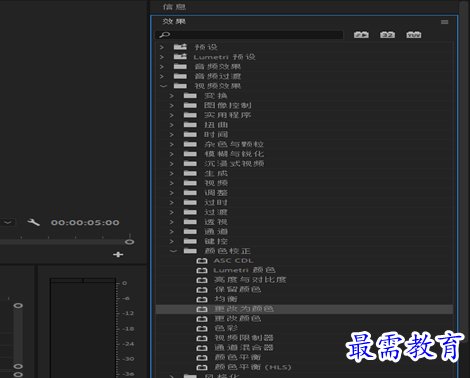Viewport: 470px width, 378px height.
Task: Click the 音频过渡 folder icon
Action: (180, 76)
